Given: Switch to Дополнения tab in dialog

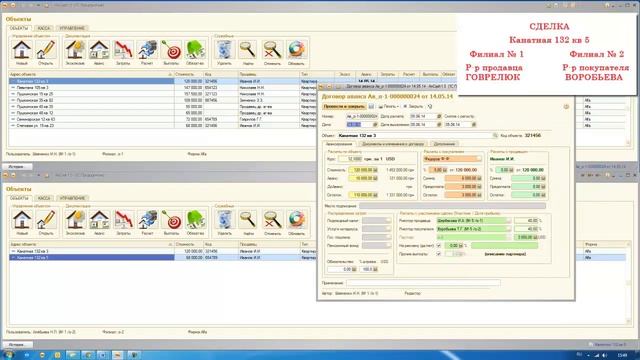Looking at the screenshot, I should 444,144.
